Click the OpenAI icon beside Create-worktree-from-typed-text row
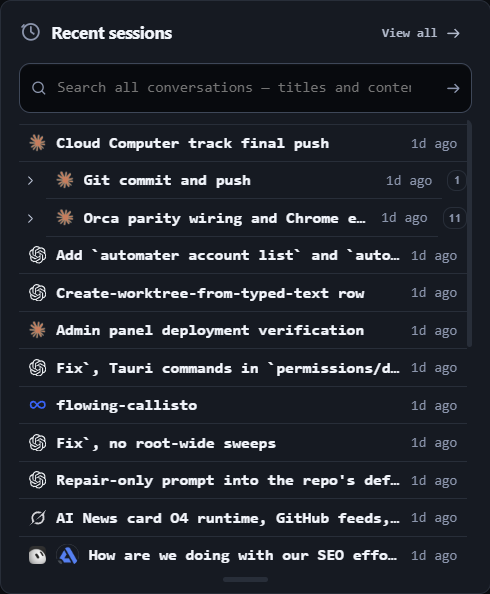 (x=38, y=293)
